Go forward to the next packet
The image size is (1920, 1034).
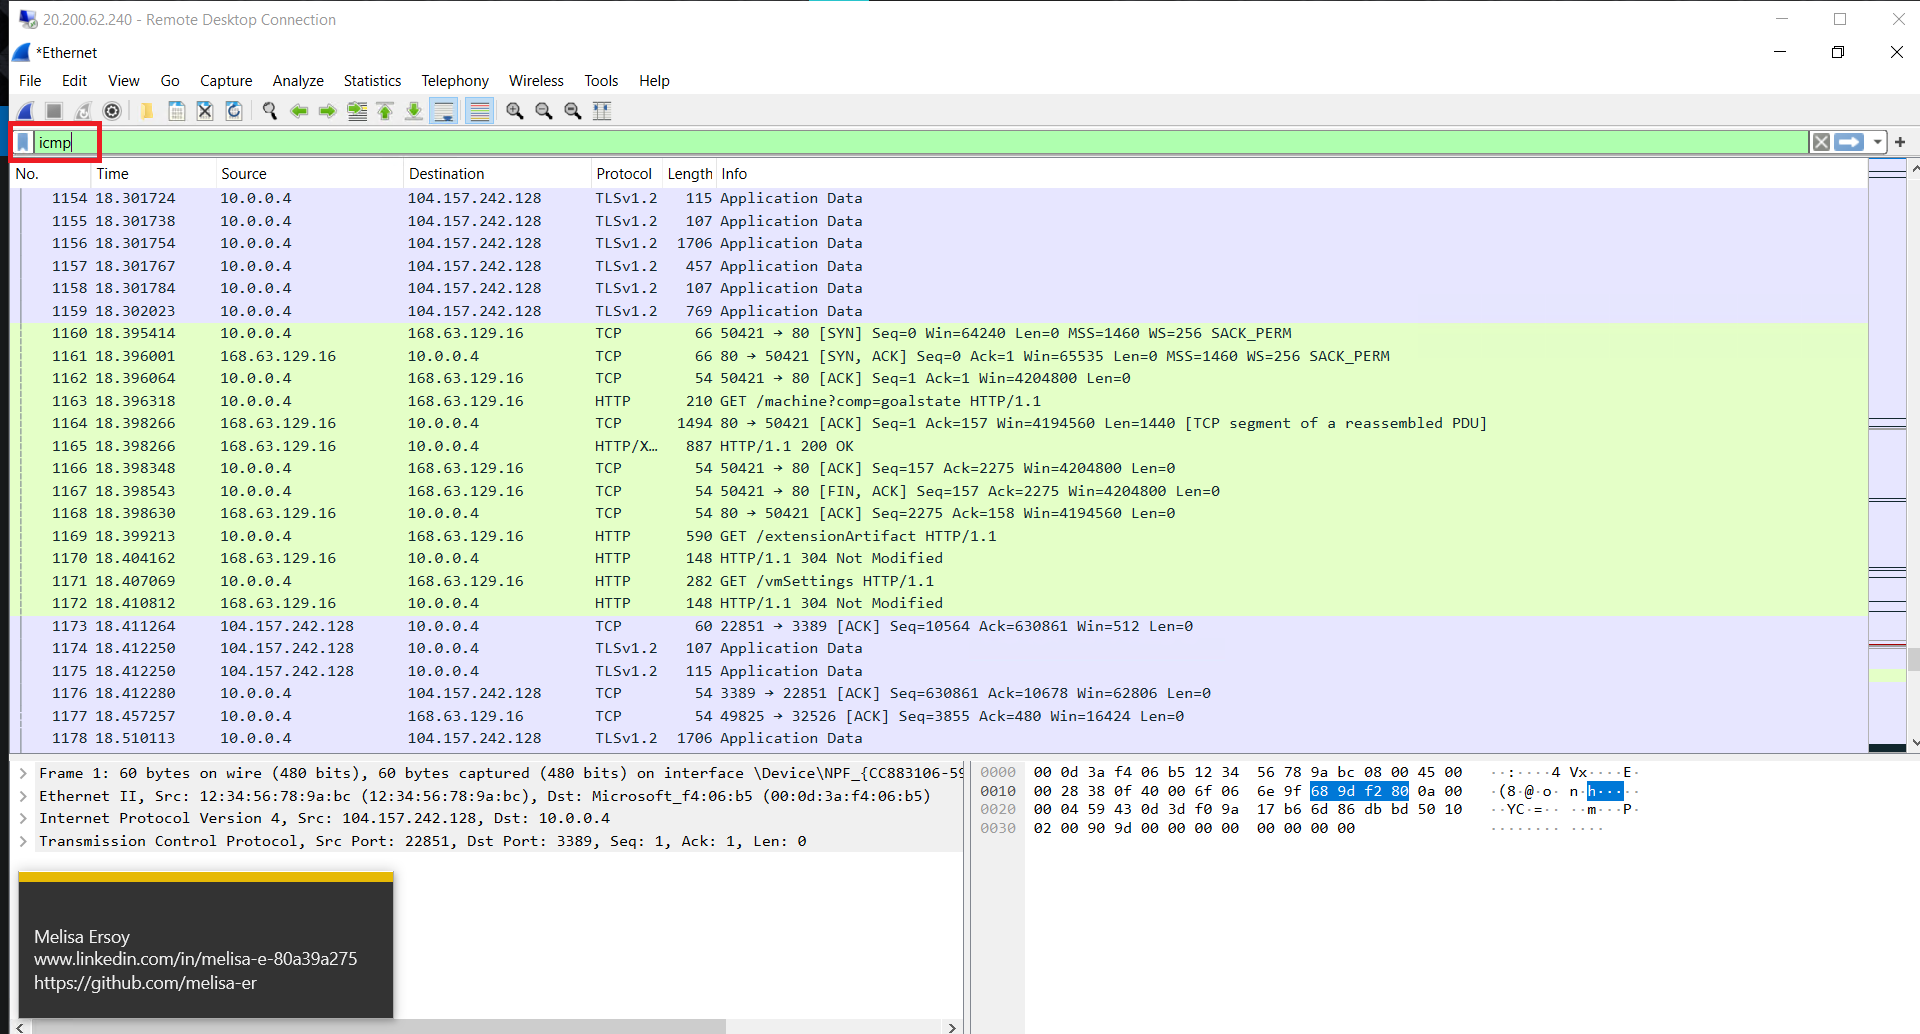tap(327, 111)
